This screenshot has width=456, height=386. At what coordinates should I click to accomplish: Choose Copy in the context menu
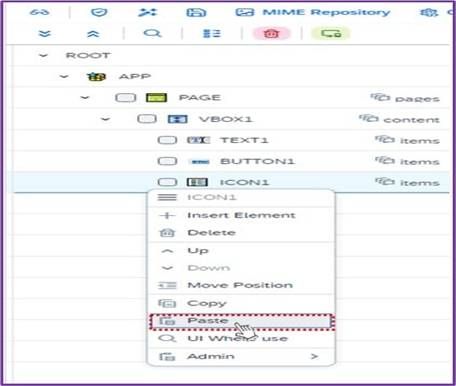point(241,303)
